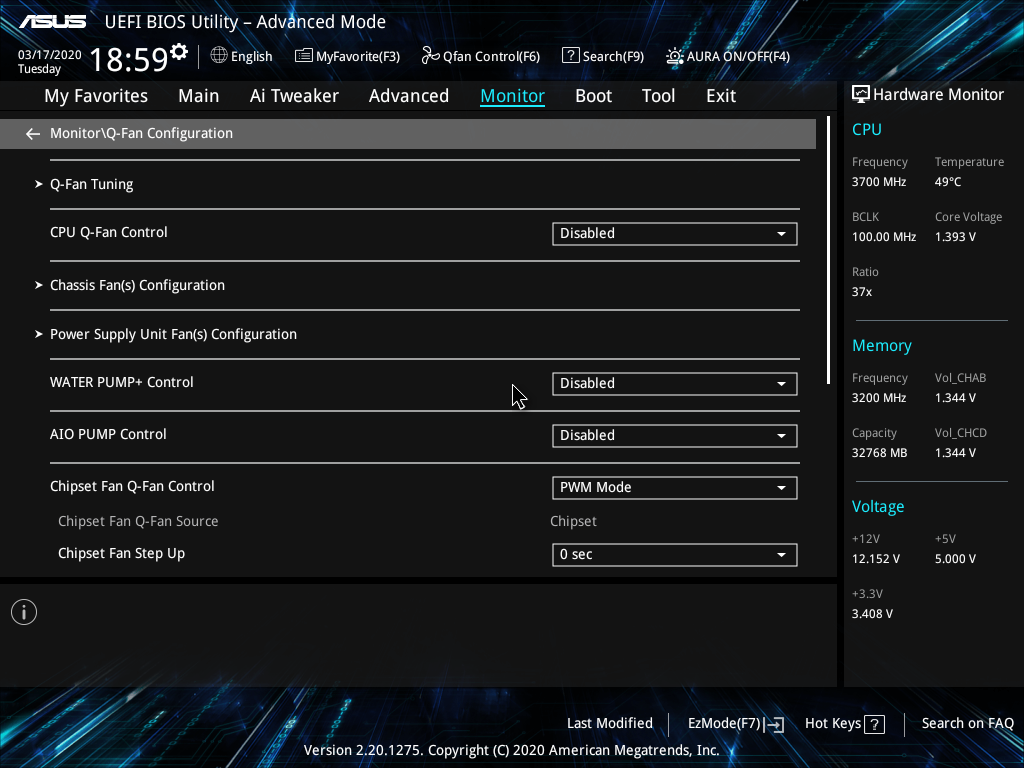Click the info circle icon
This screenshot has width=1024, height=768.
[24, 612]
